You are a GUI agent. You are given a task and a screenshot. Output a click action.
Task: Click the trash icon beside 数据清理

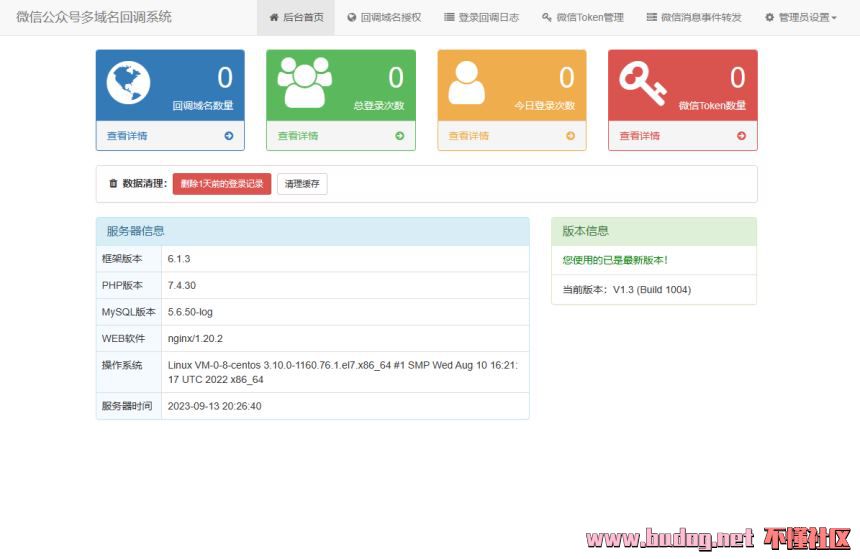point(113,183)
